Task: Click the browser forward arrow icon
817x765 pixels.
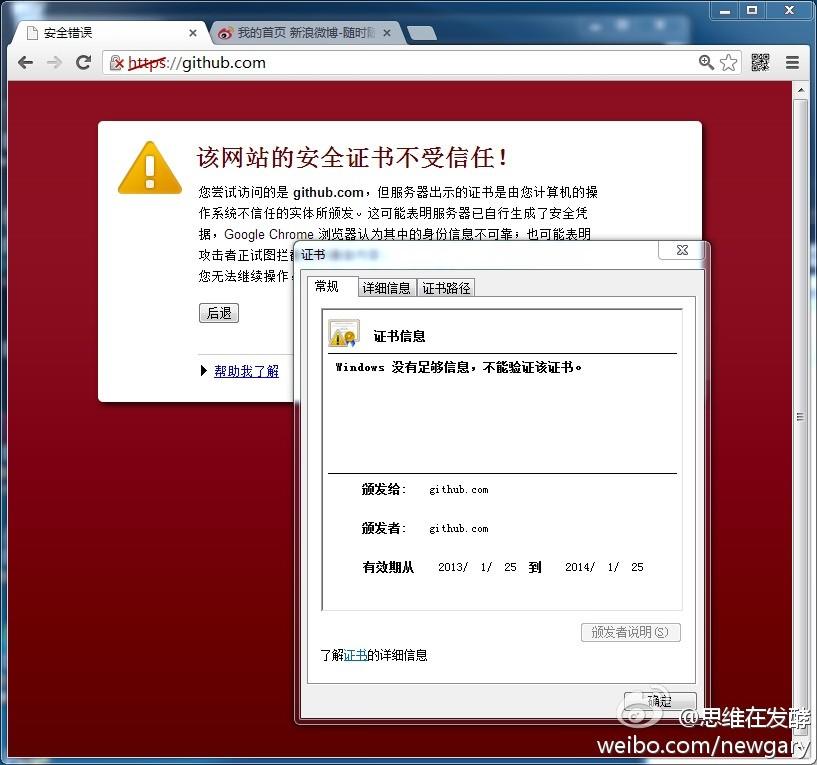Action: [55, 62]
